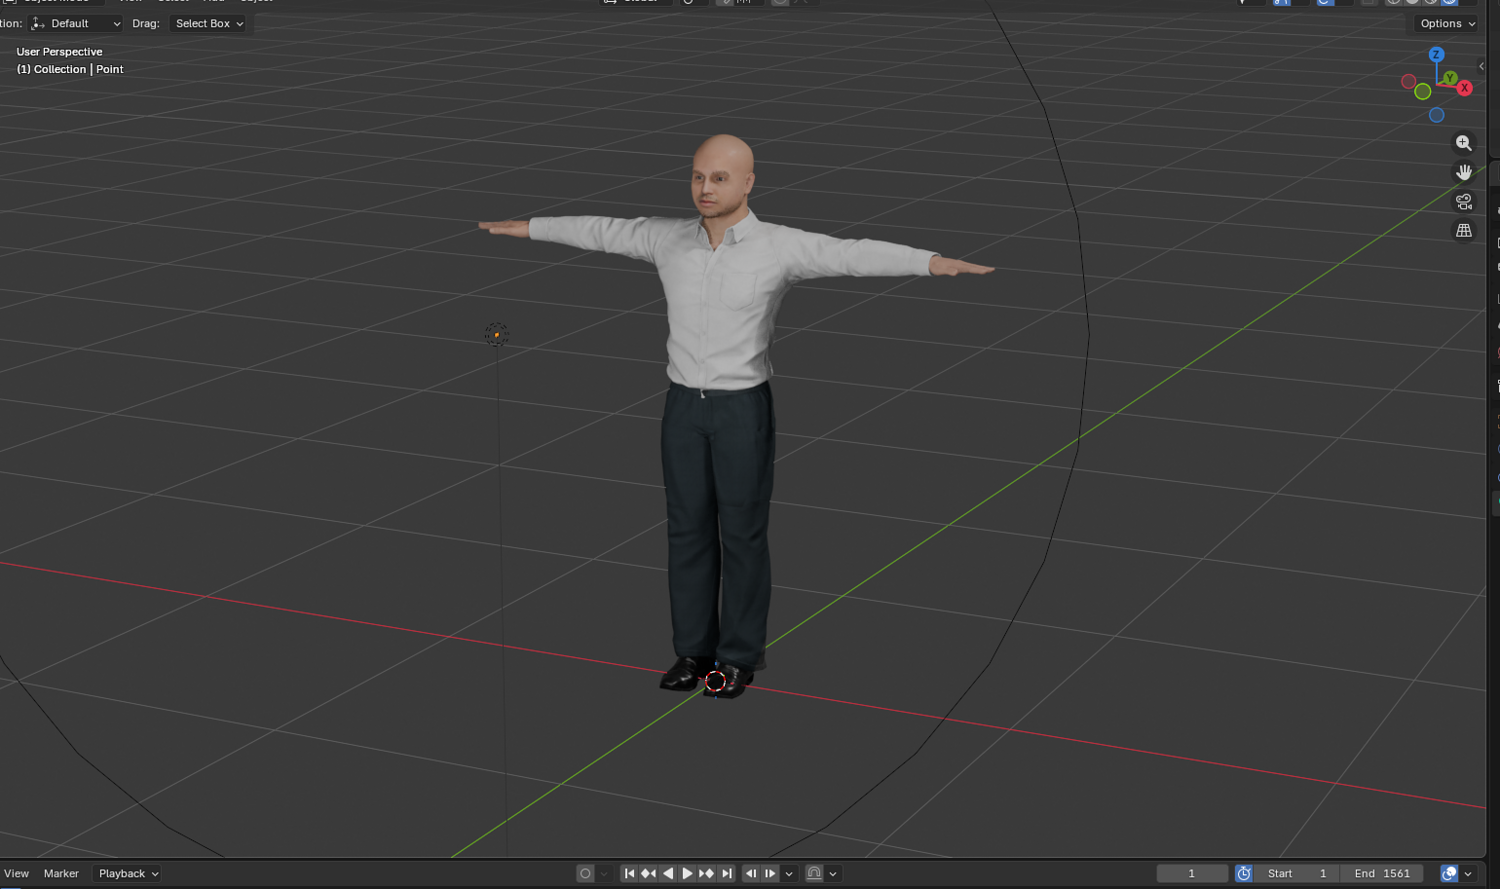Play the animation forward
The height and width of the screenshot is (889, 1500).
coord(687,873)
